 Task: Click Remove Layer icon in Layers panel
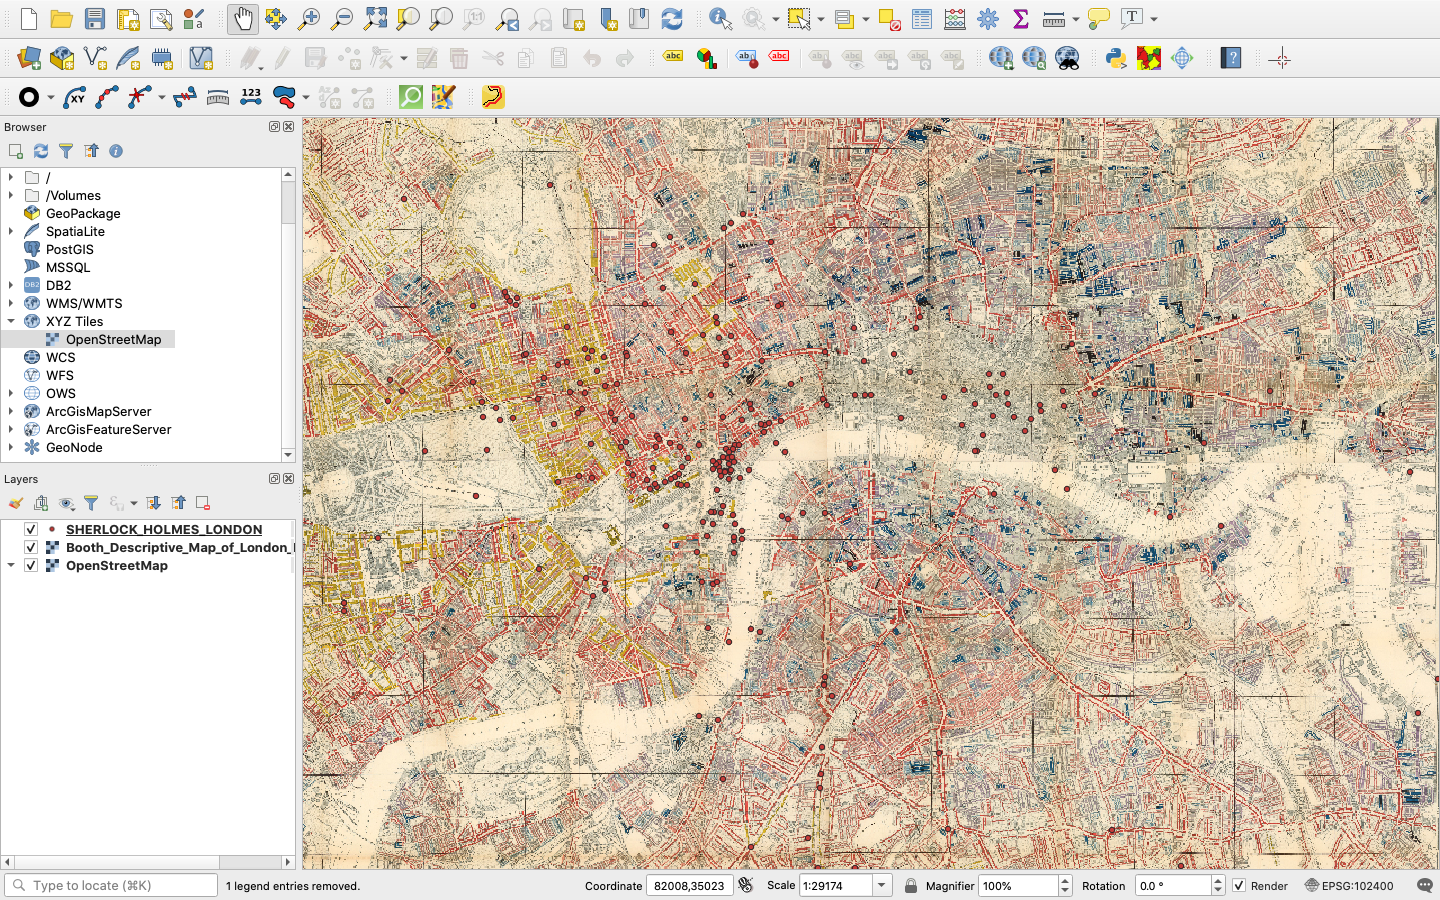[203, 503]
